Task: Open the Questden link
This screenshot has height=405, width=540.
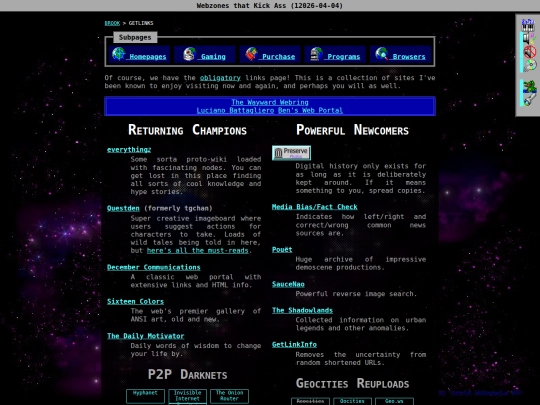Action: pos(123,208)
